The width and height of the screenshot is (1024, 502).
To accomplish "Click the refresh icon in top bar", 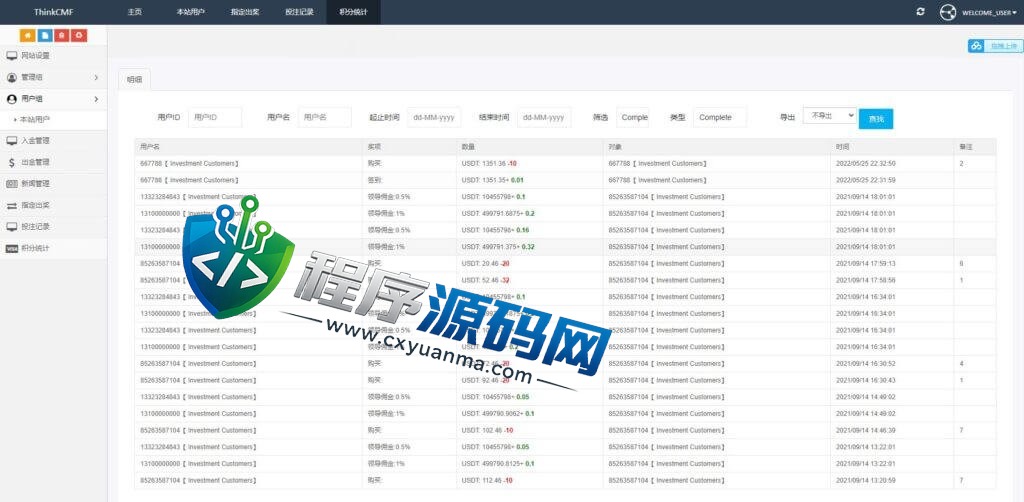I will pyautogui.click(x=921, y=12).
